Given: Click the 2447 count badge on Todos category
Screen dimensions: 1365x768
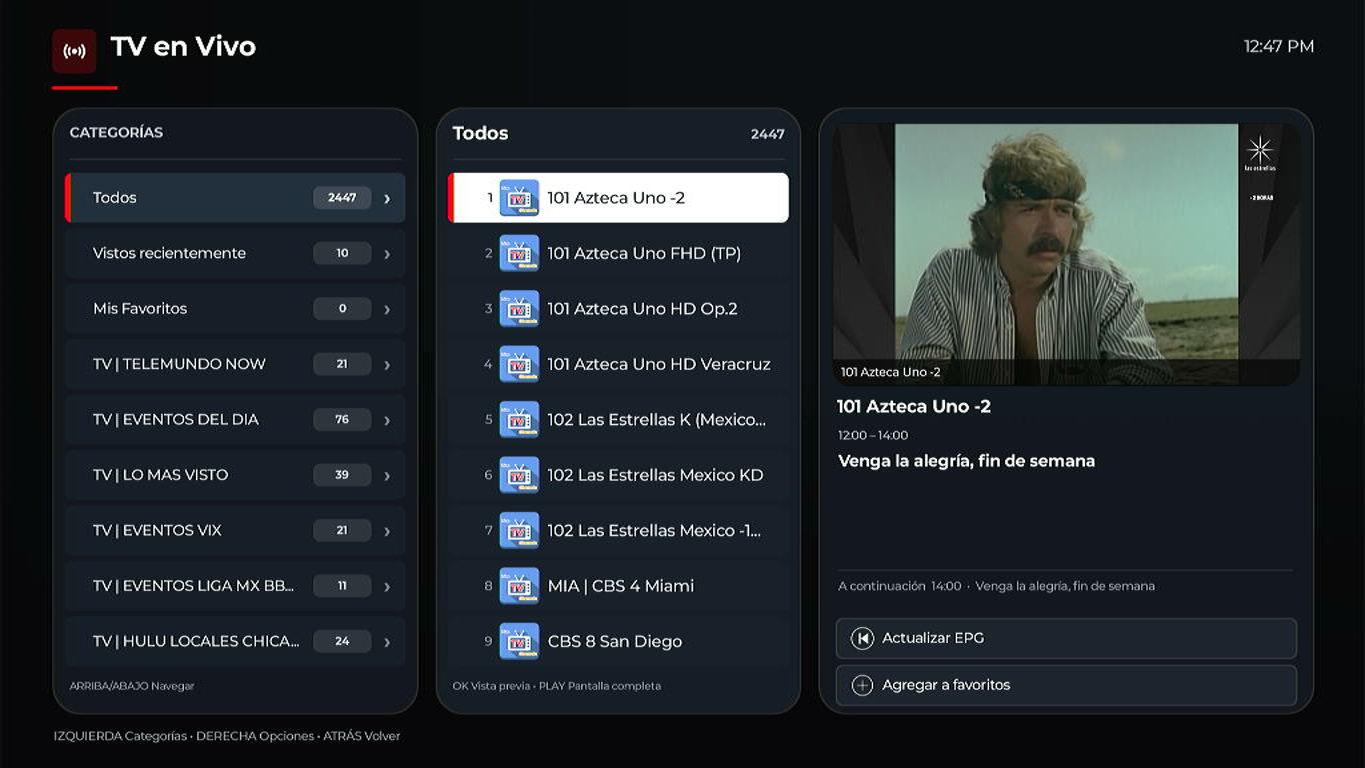Looking at the screenshot, I should 342,198.
